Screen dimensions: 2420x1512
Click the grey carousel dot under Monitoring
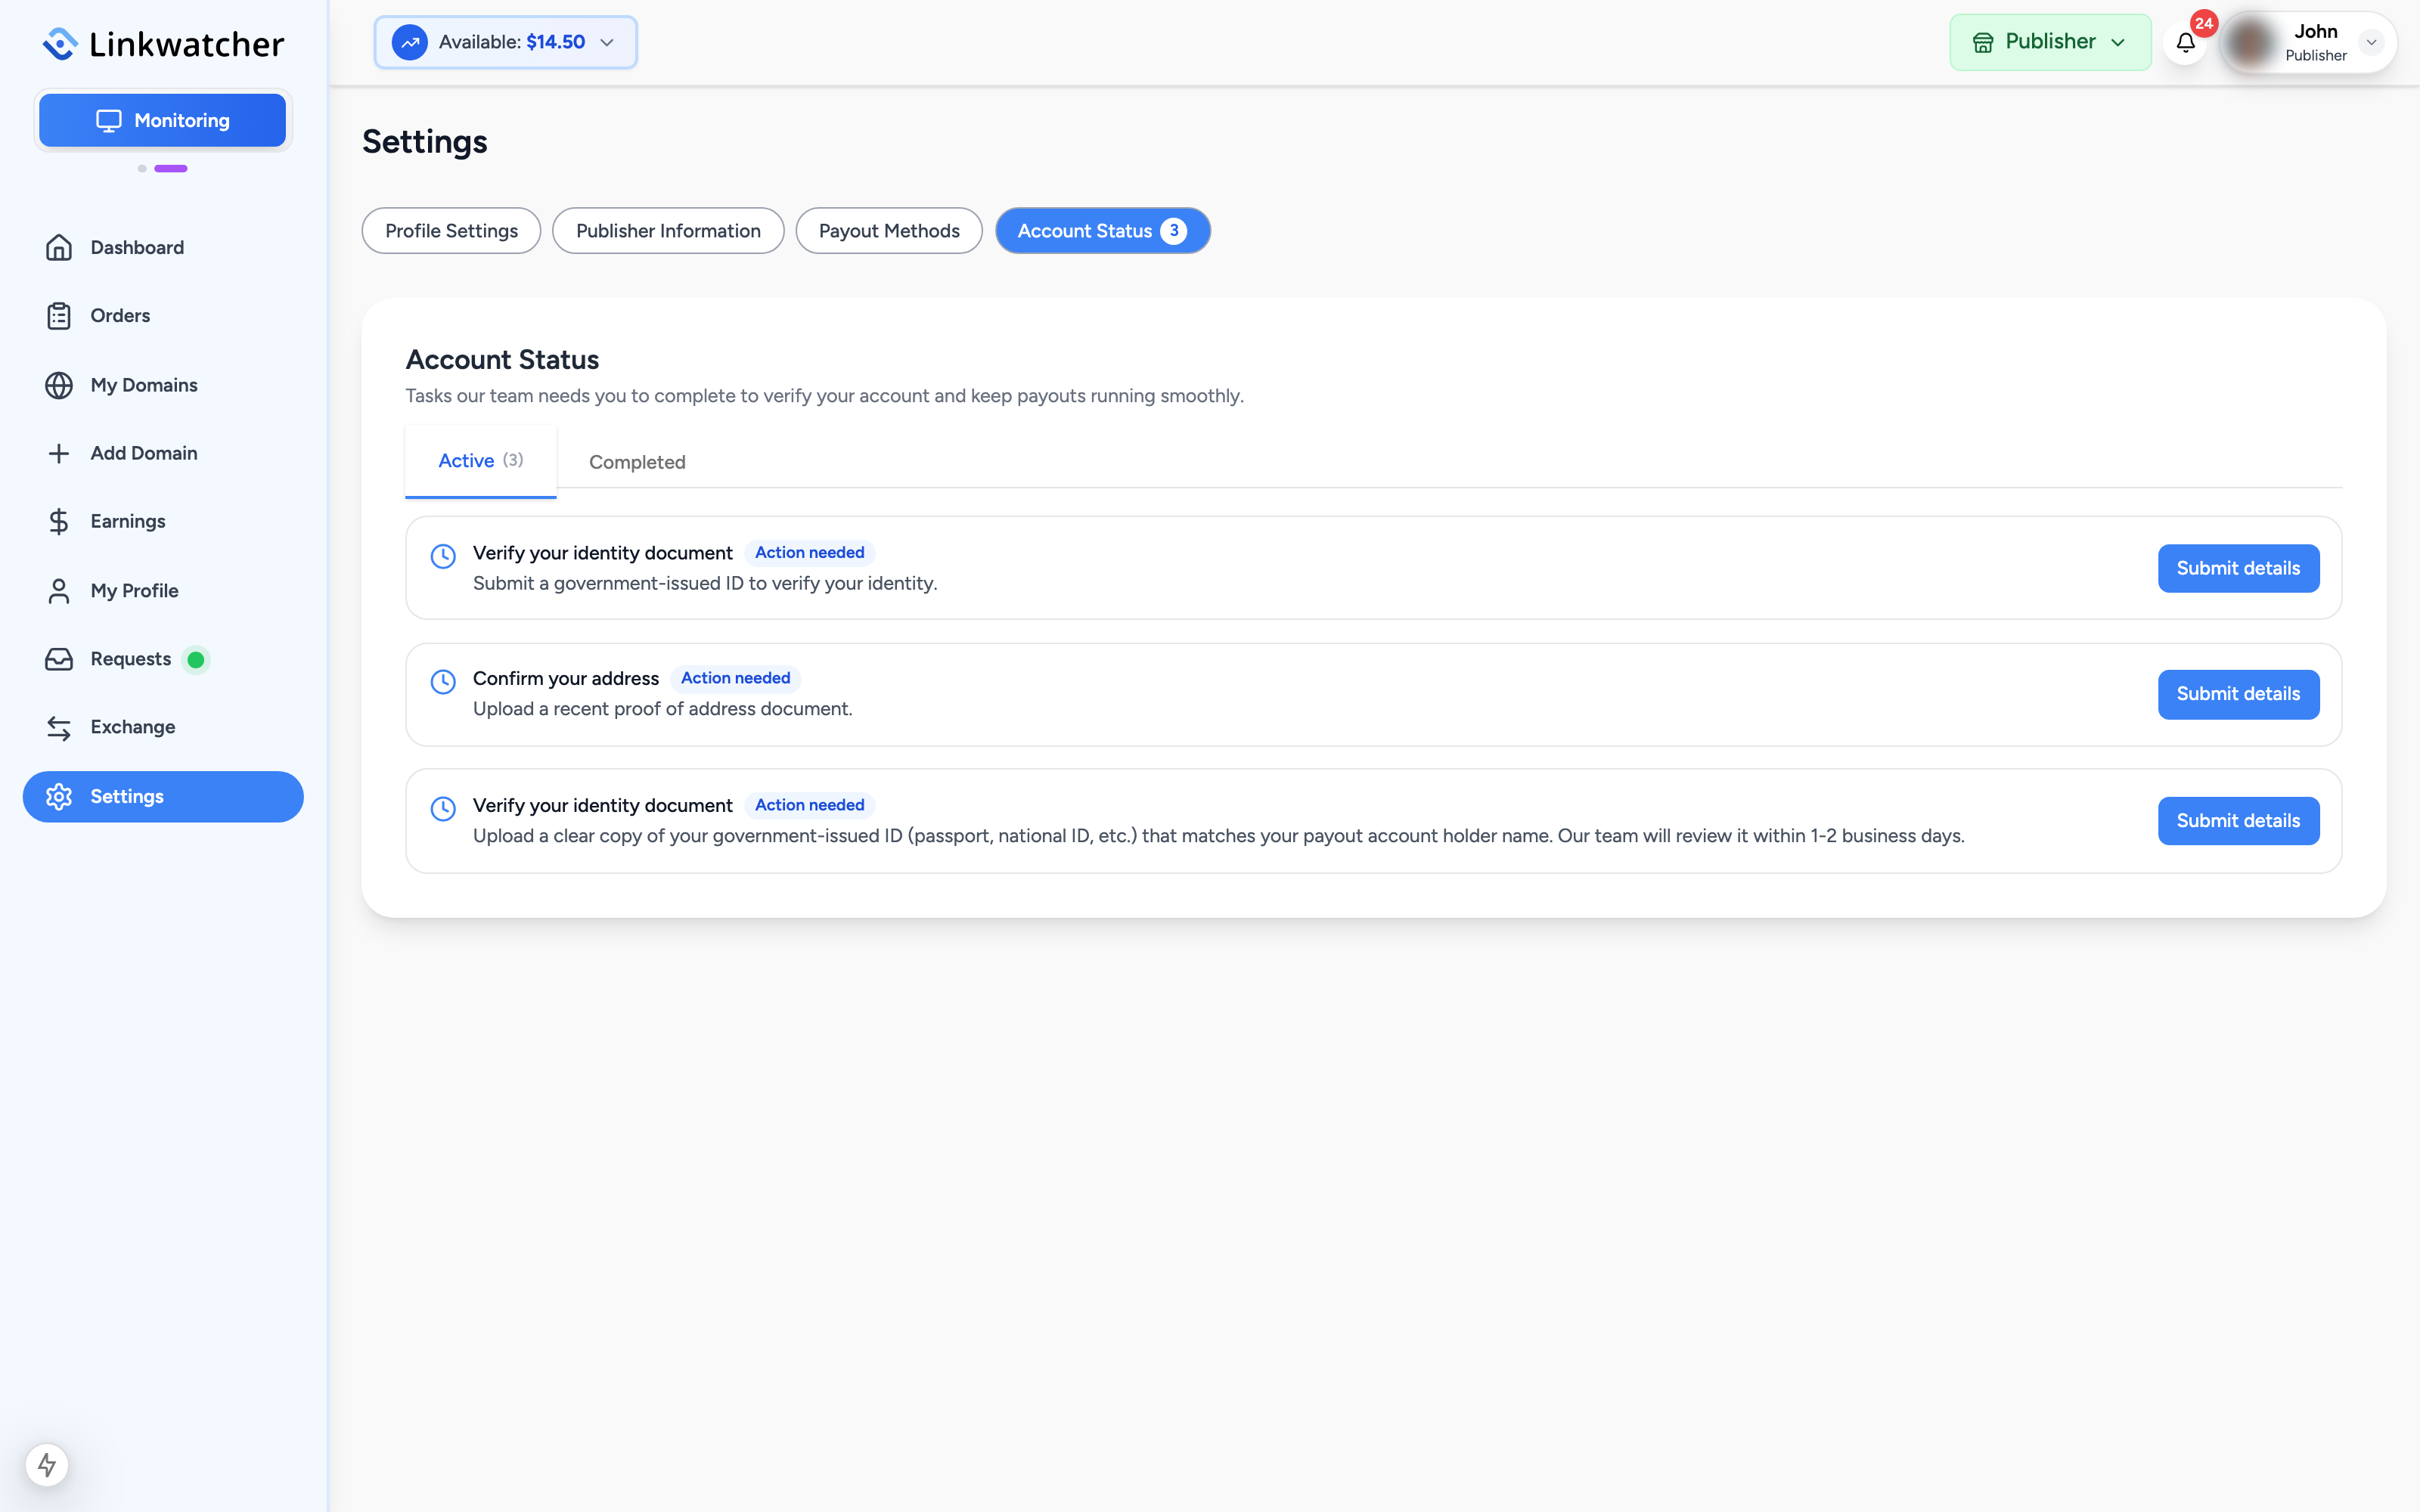point(142,169)
